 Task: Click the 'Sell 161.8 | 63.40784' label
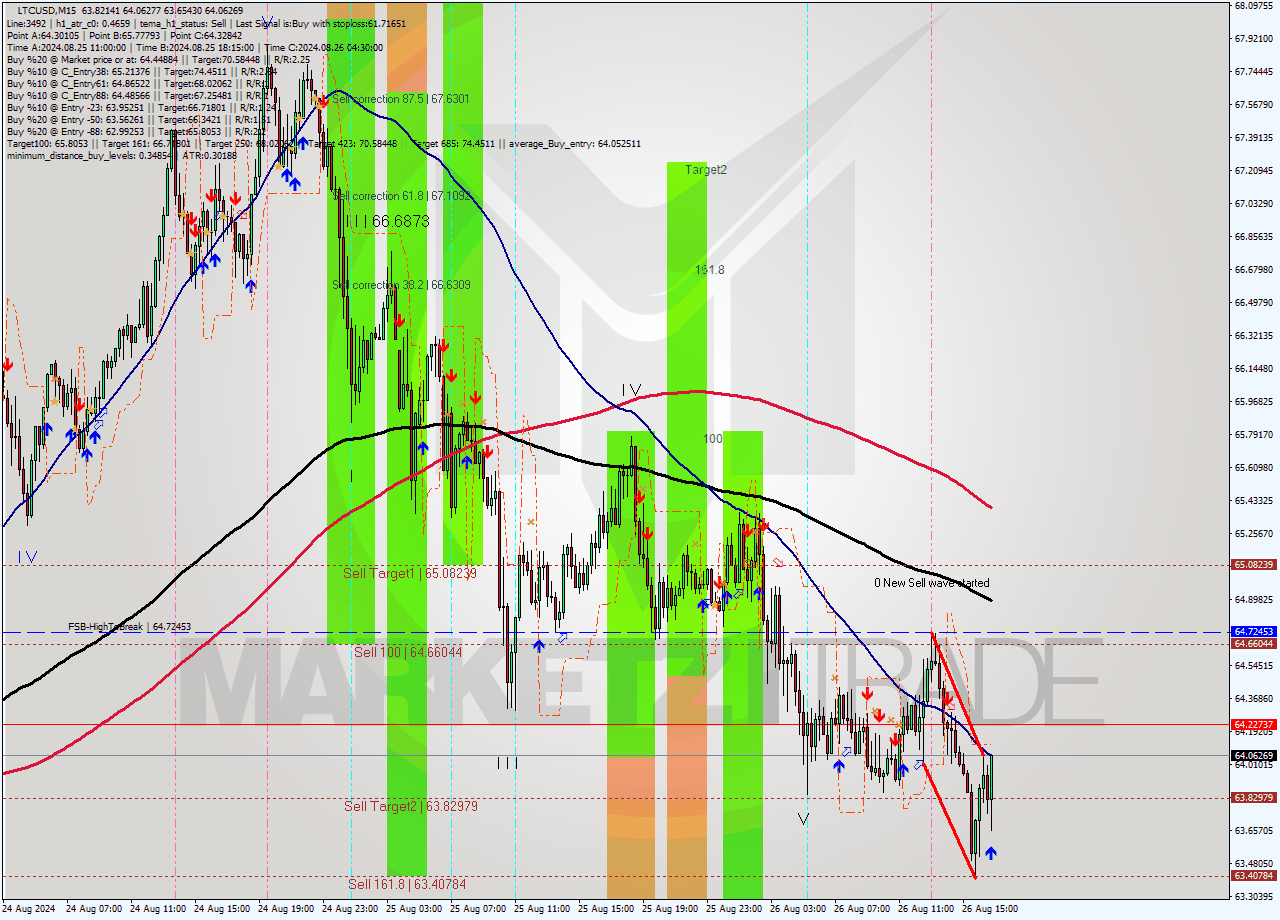click(x=407, y=884)
